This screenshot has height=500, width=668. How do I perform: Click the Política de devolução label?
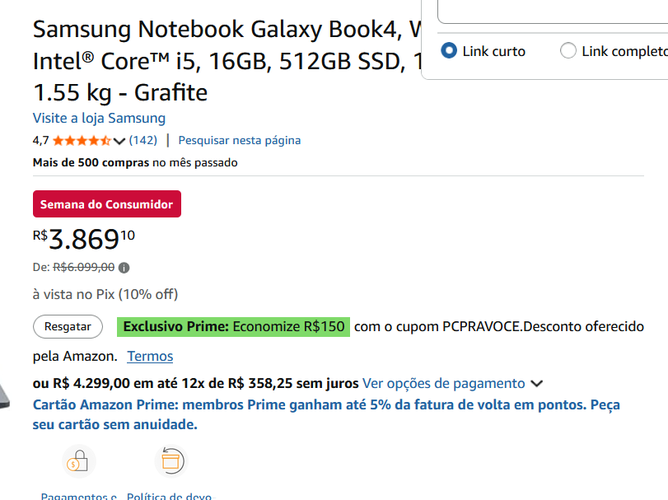click(169, 496)
